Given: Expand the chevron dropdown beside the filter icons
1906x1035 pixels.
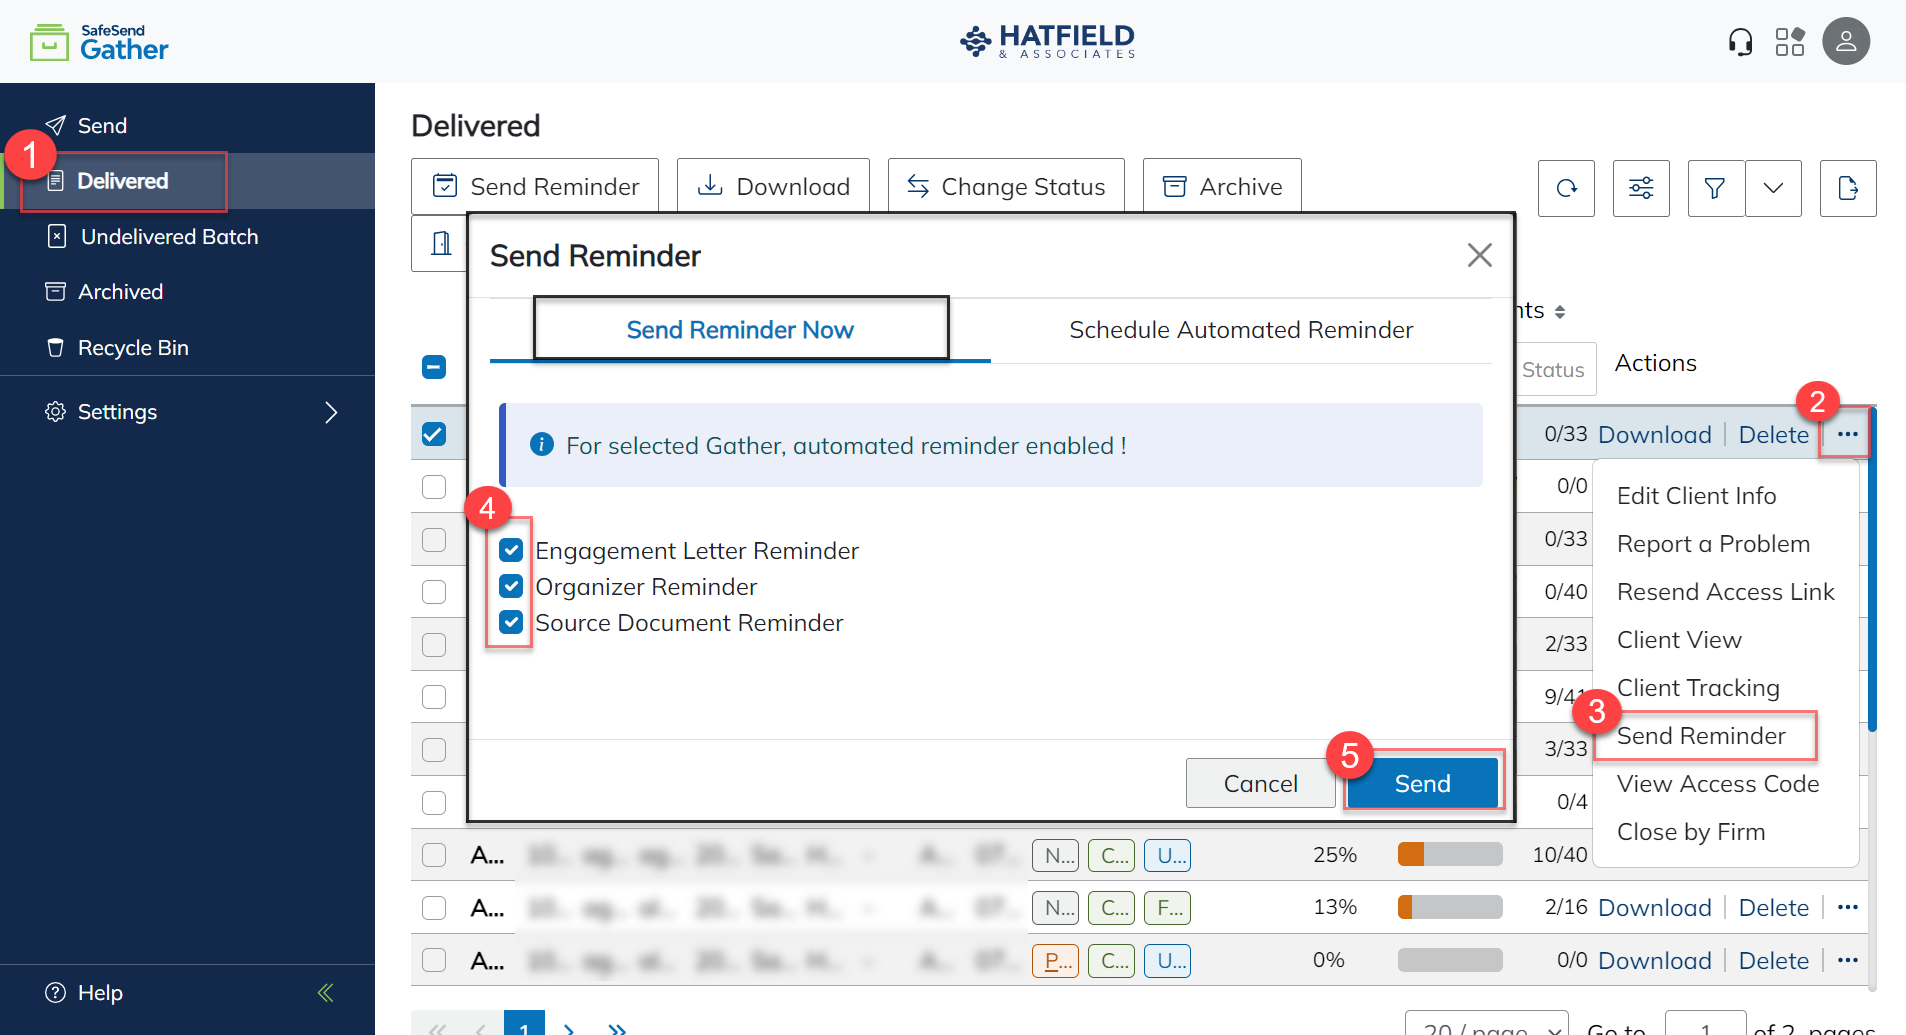Looking at the screenshot, I should [1774, 188].
